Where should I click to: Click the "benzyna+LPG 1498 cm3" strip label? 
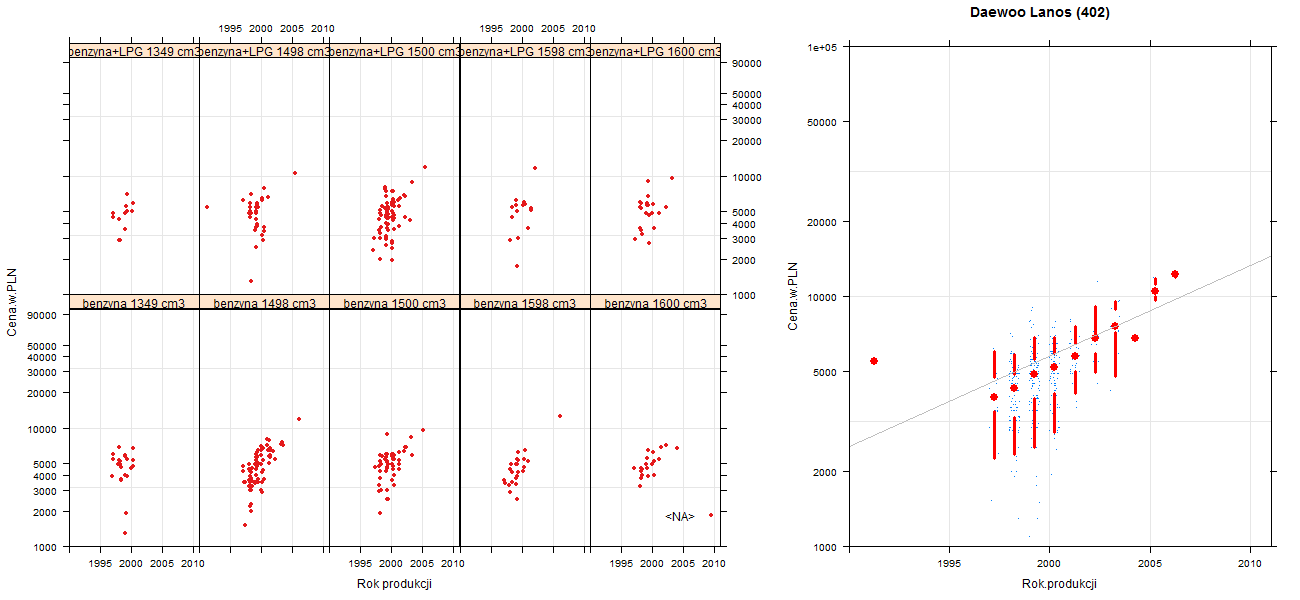coord(264,51)
